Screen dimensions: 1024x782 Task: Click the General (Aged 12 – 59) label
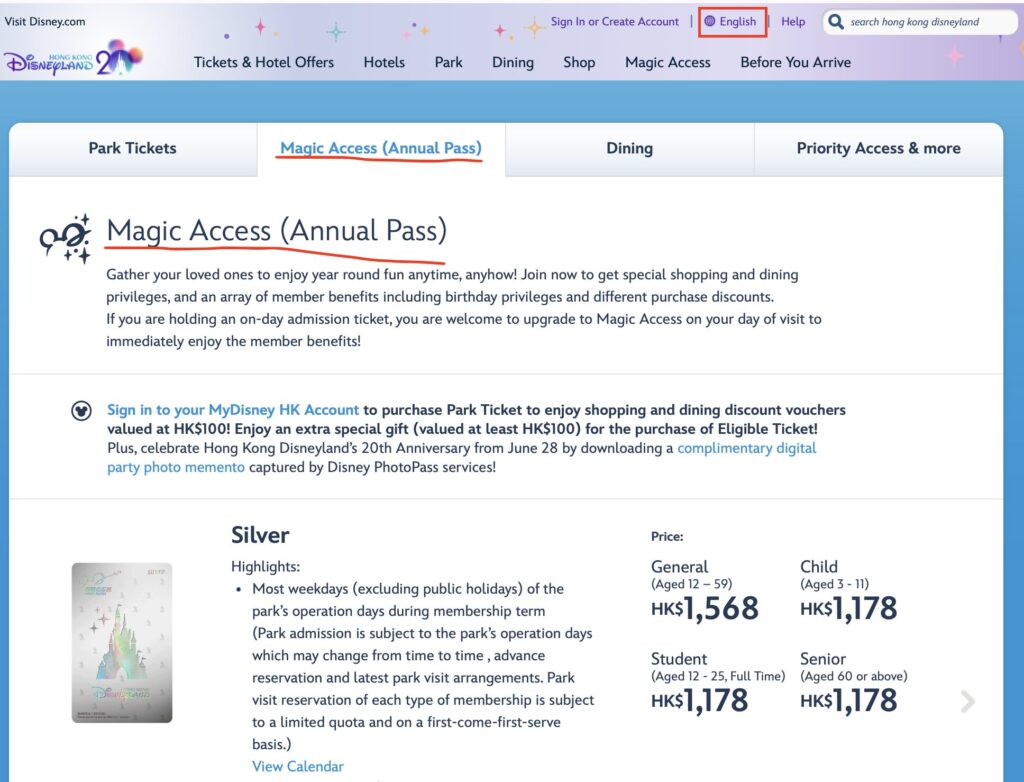click(692, 575)
